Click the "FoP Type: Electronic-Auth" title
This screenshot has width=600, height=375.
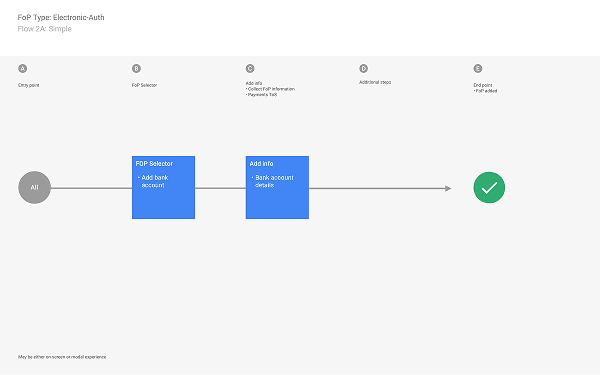coord(61,17)
